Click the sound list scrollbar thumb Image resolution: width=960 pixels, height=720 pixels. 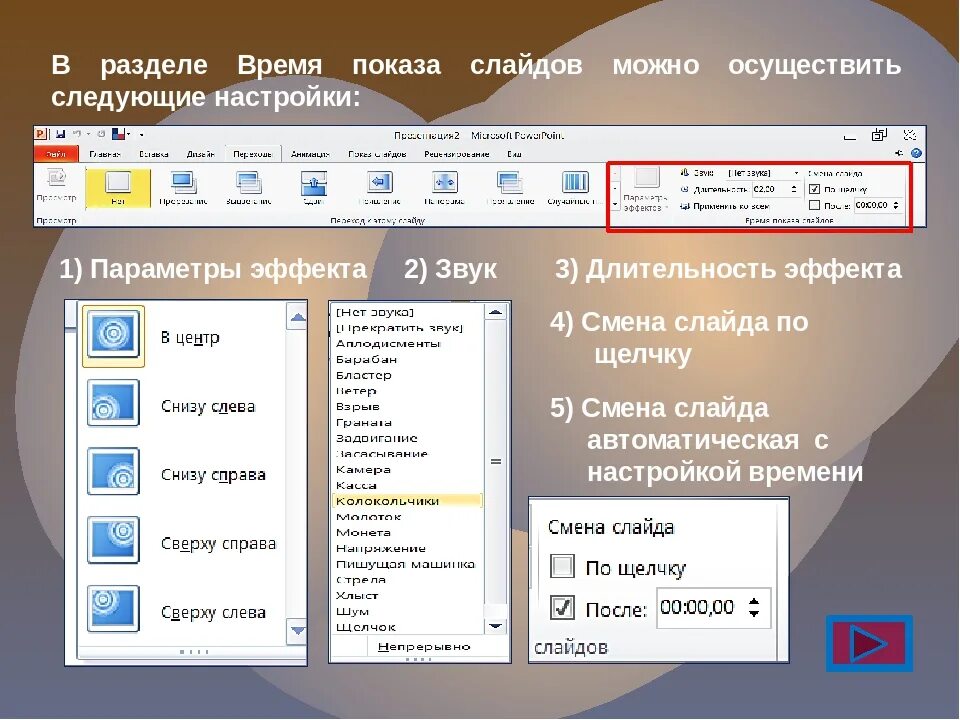pos(495,462)
